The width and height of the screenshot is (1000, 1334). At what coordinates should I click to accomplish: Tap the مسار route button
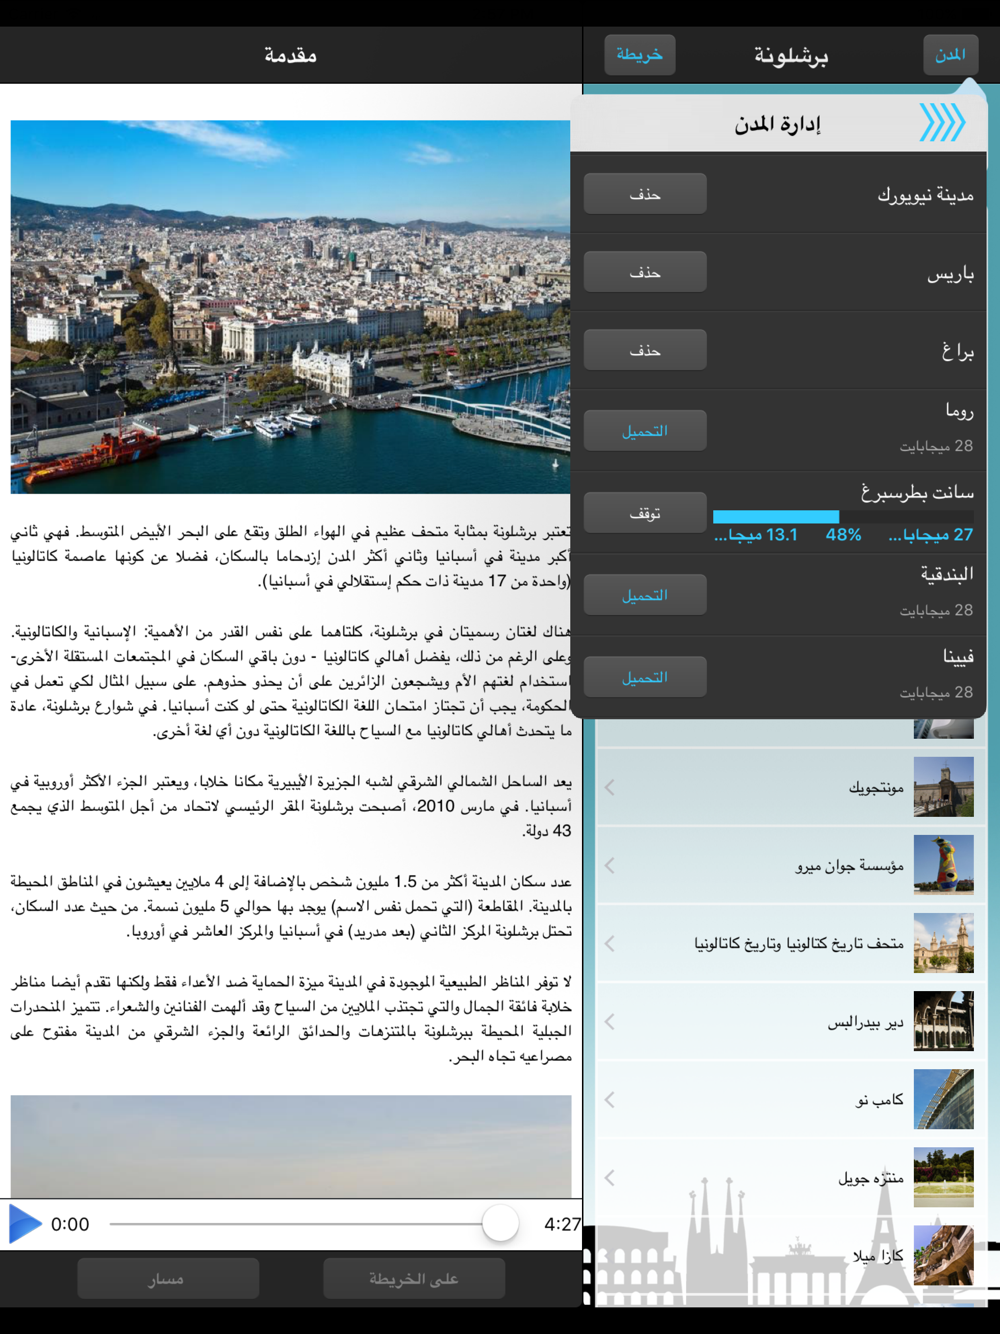point(168,1279)
